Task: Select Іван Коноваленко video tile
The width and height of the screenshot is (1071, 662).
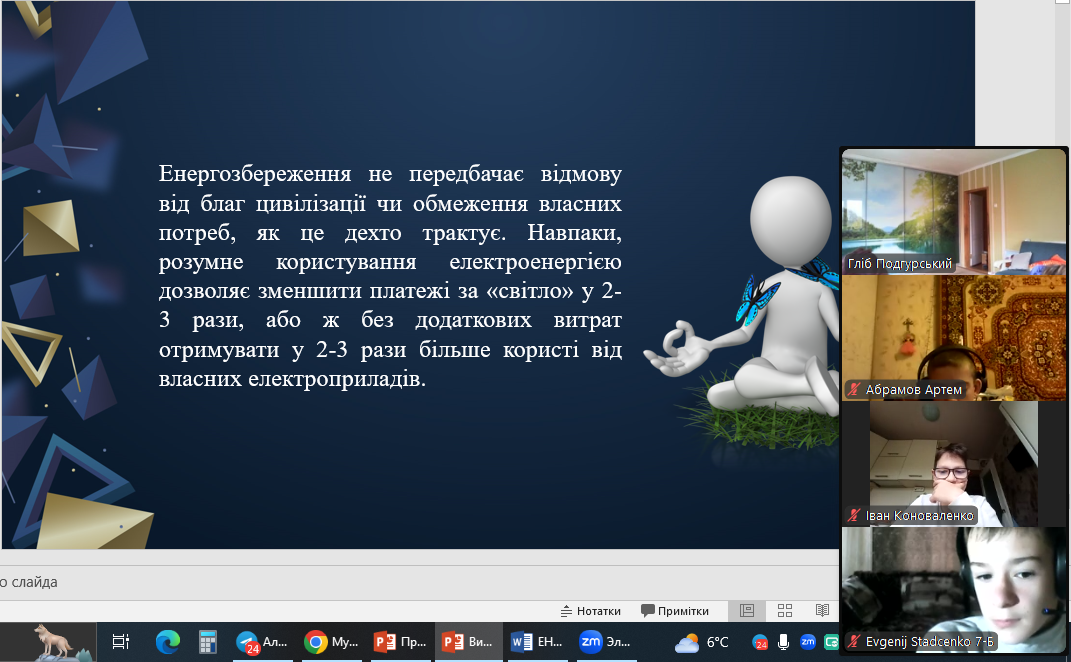Action: click(x=954, y=463)
